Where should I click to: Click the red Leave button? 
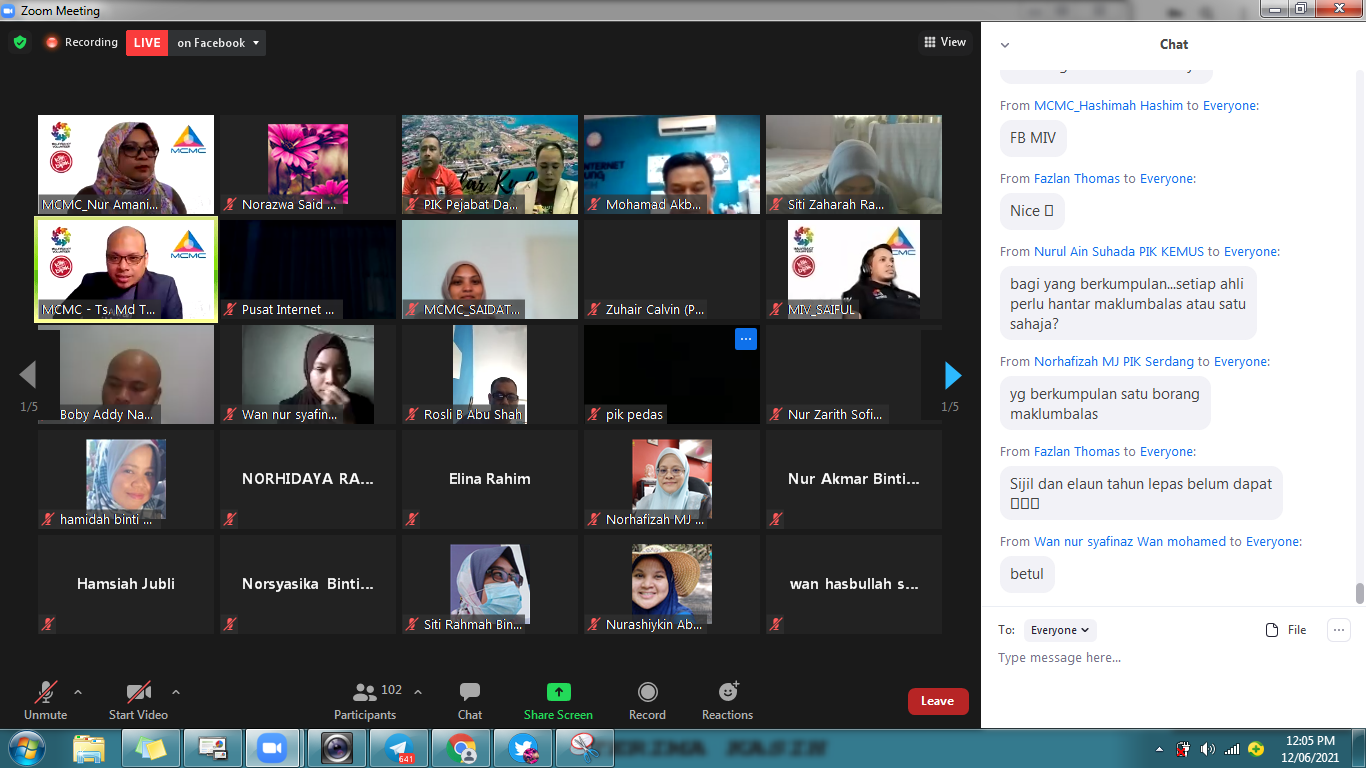coord(937,701)
